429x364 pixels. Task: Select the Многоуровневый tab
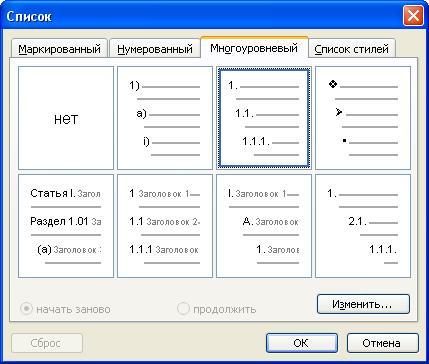(x=254, y=48)
